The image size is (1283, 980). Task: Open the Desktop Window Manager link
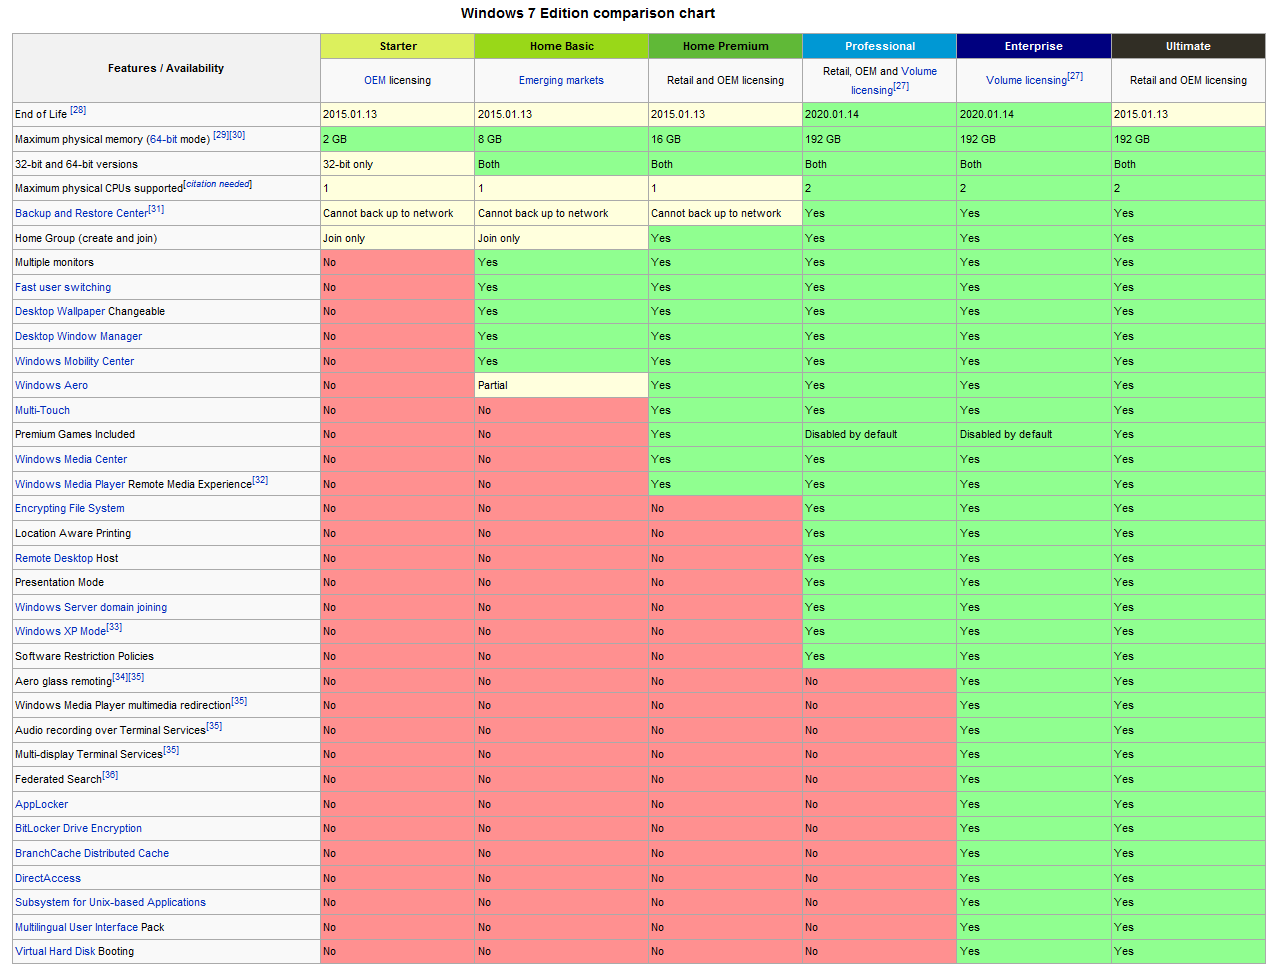(78, 336)
